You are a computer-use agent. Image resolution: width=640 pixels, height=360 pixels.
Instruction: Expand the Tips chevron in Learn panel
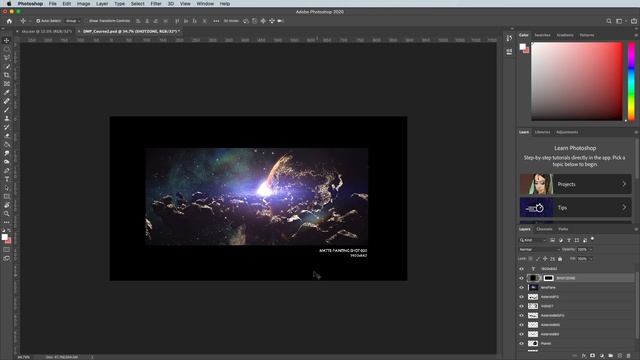(624, 207)
